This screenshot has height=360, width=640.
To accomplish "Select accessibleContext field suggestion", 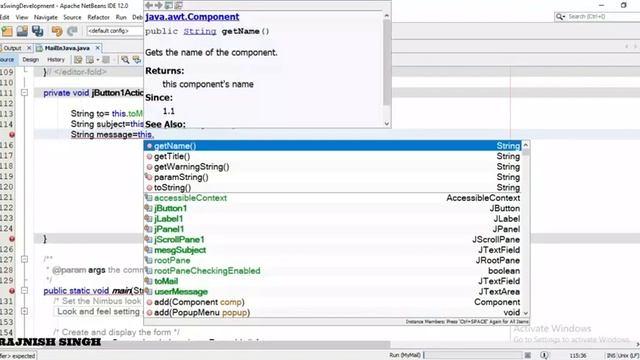I will (x=333, y=198).
